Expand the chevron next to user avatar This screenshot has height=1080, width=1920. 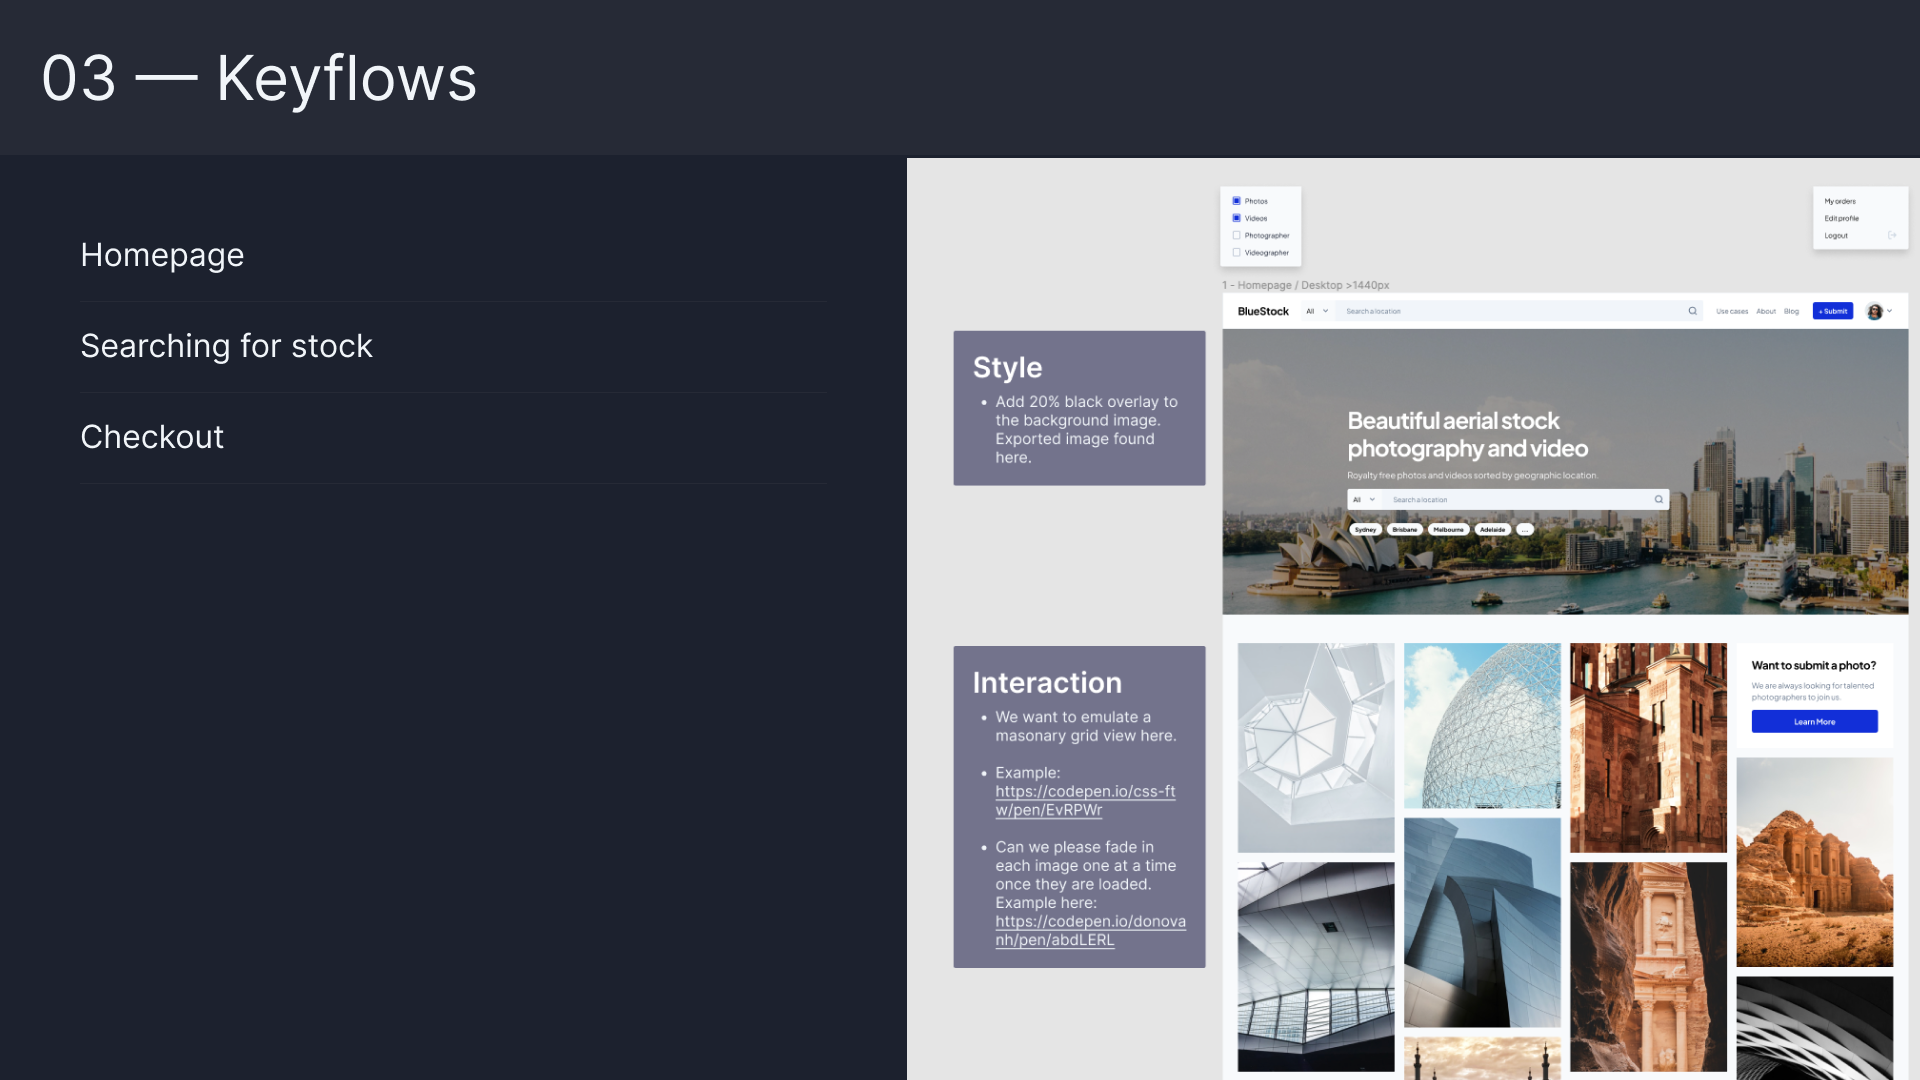point(1889,311)
